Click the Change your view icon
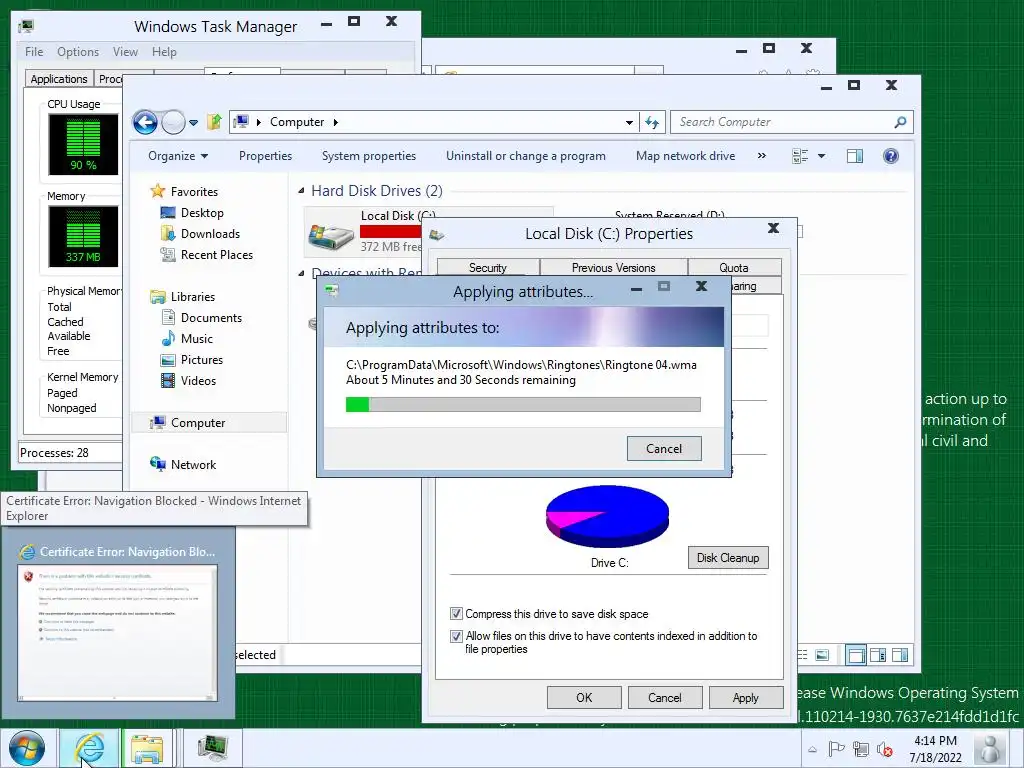 (x=800, y=156)
